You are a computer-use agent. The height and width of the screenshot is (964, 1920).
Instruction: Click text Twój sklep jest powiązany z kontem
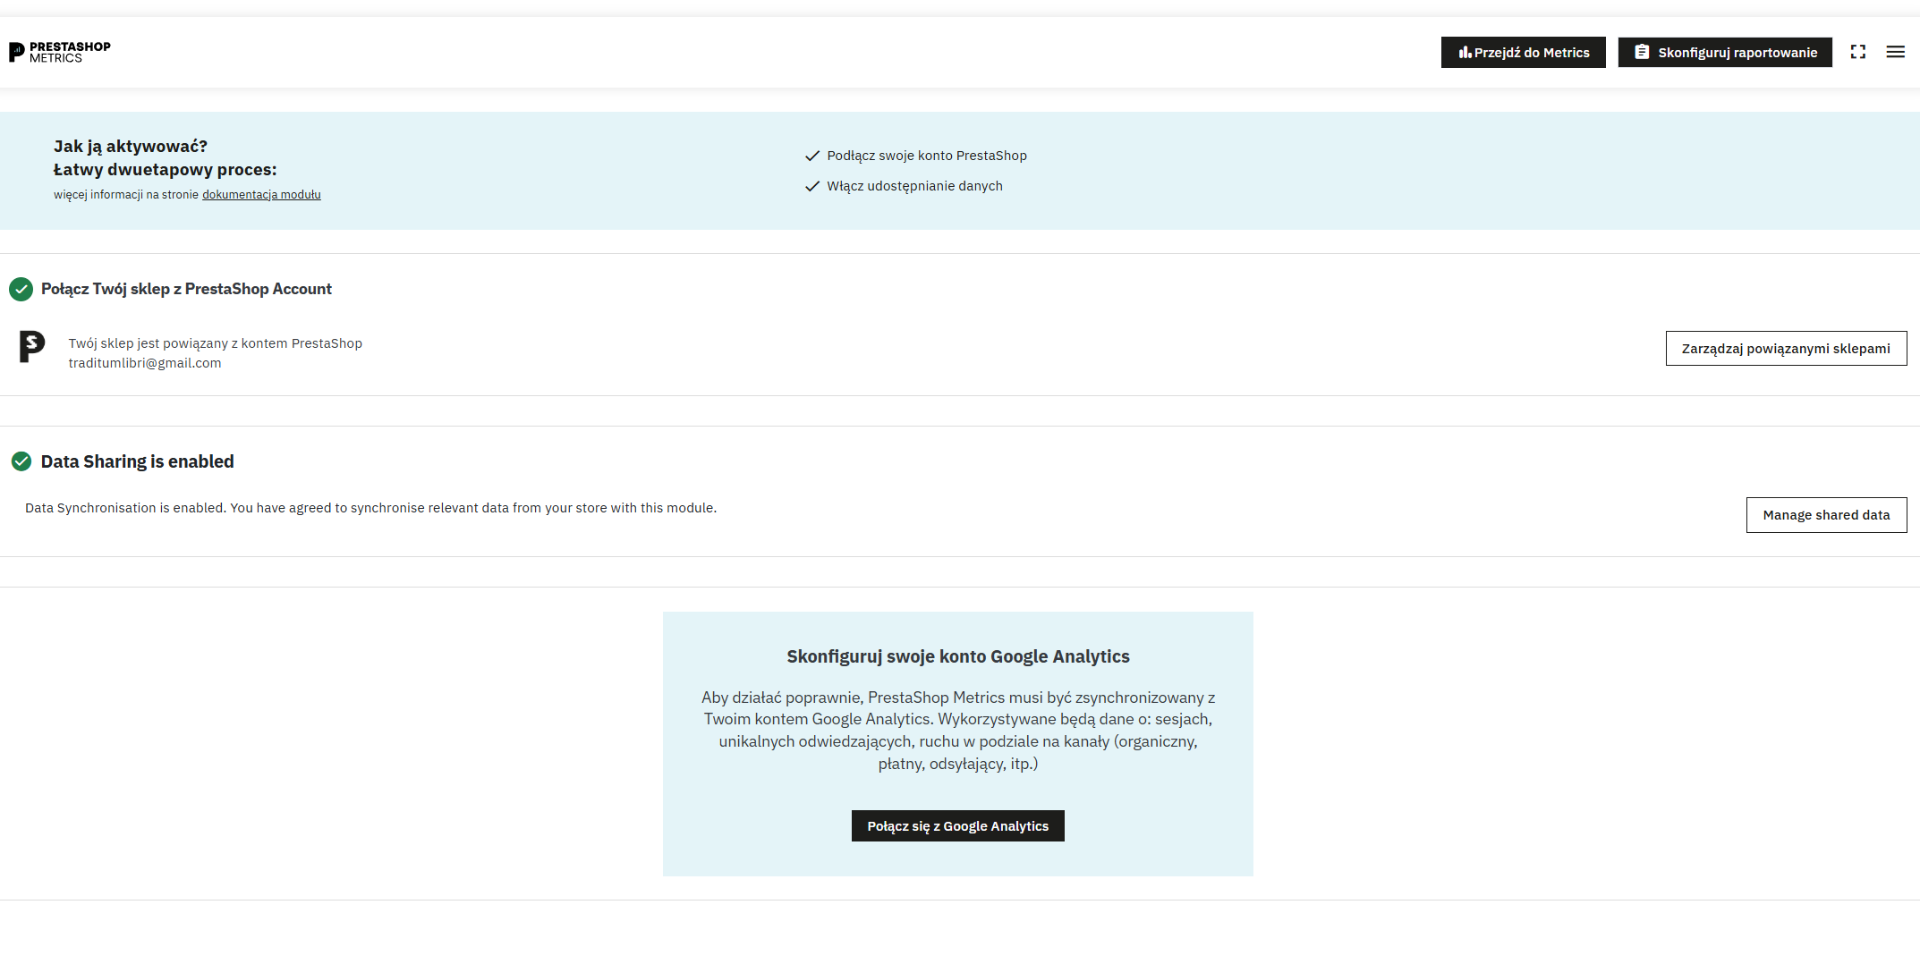215,343
